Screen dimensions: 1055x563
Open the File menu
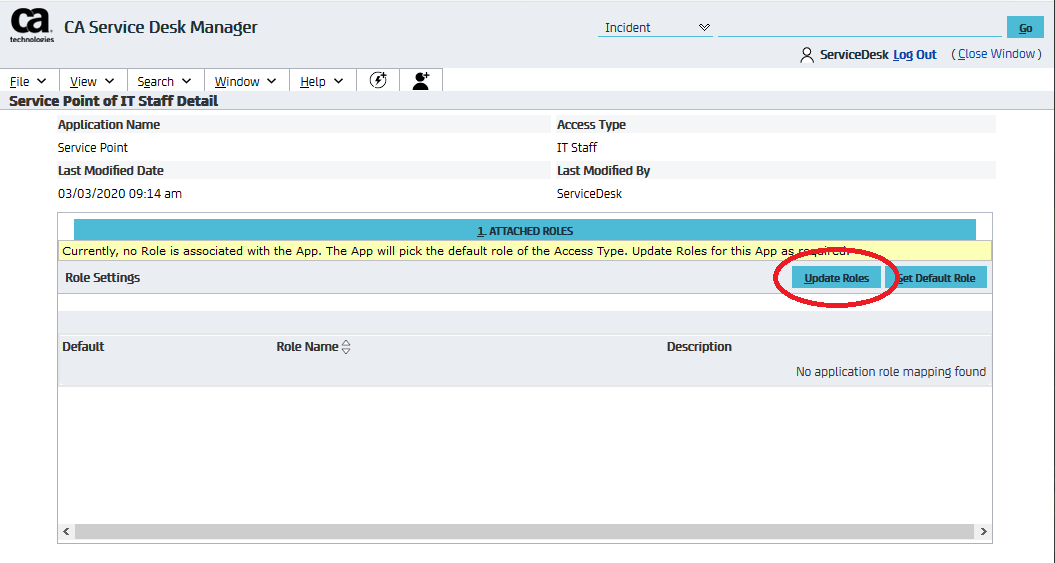pos(28,81)
